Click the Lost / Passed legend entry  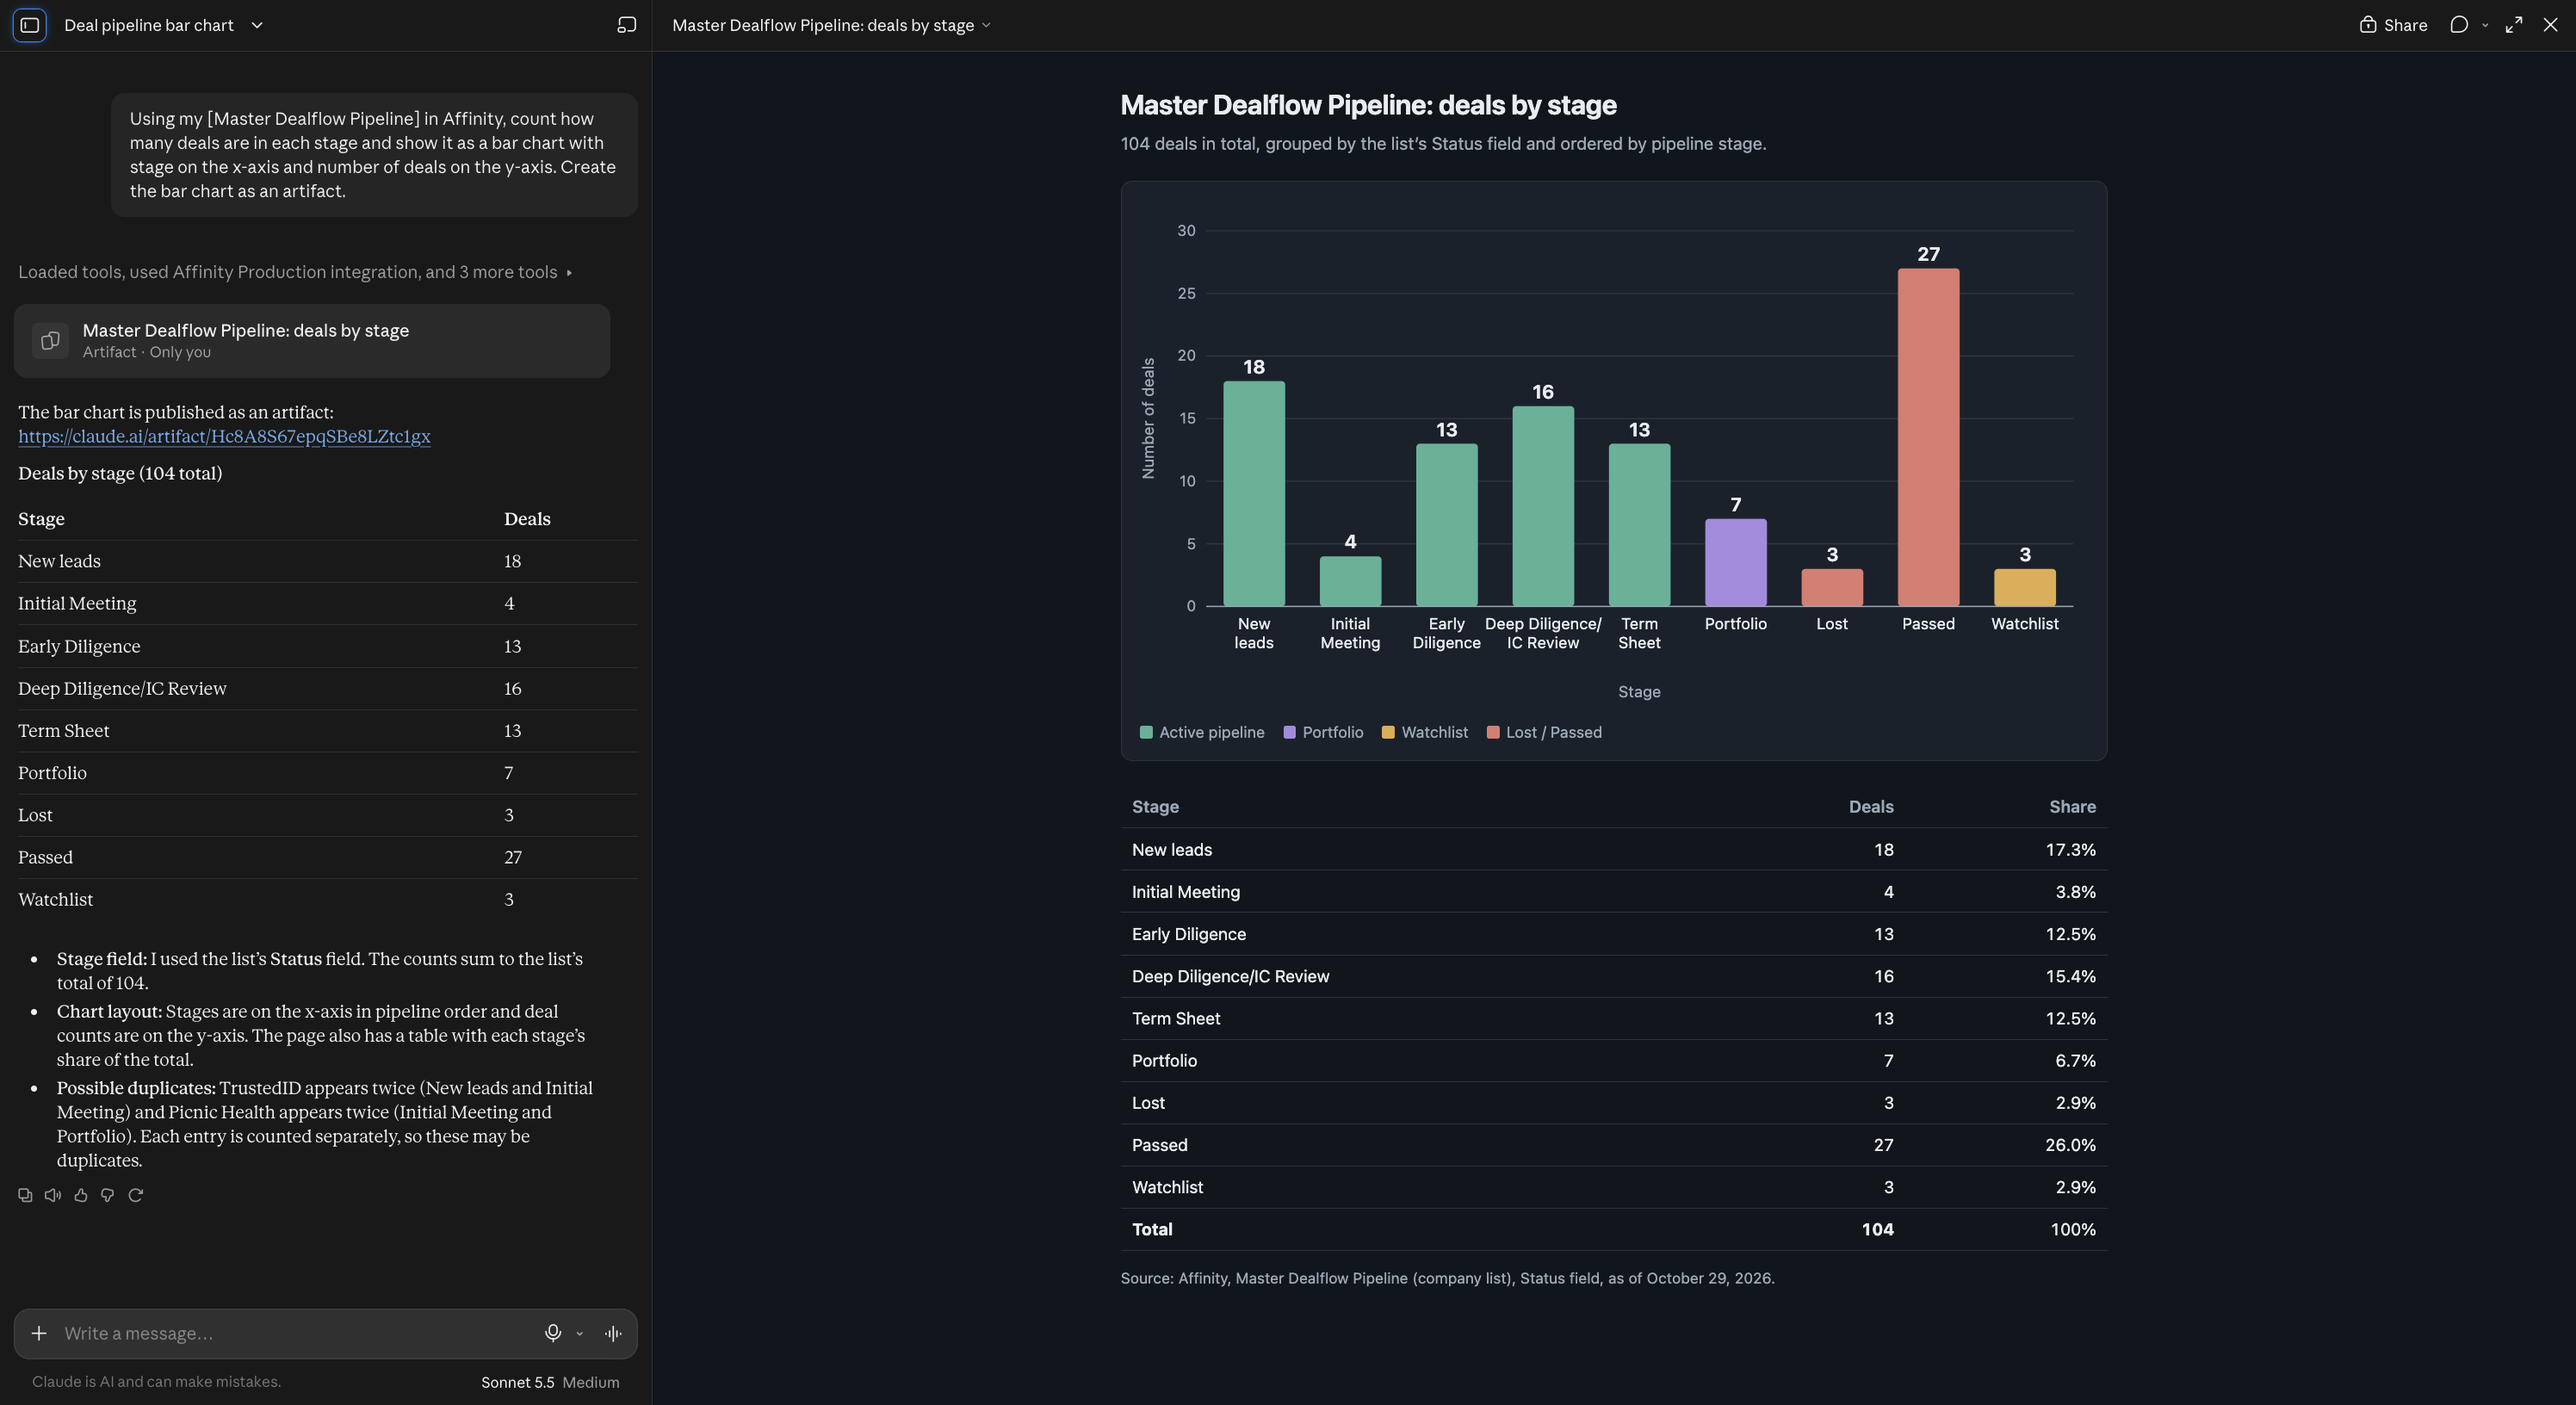click(1544, 732)
